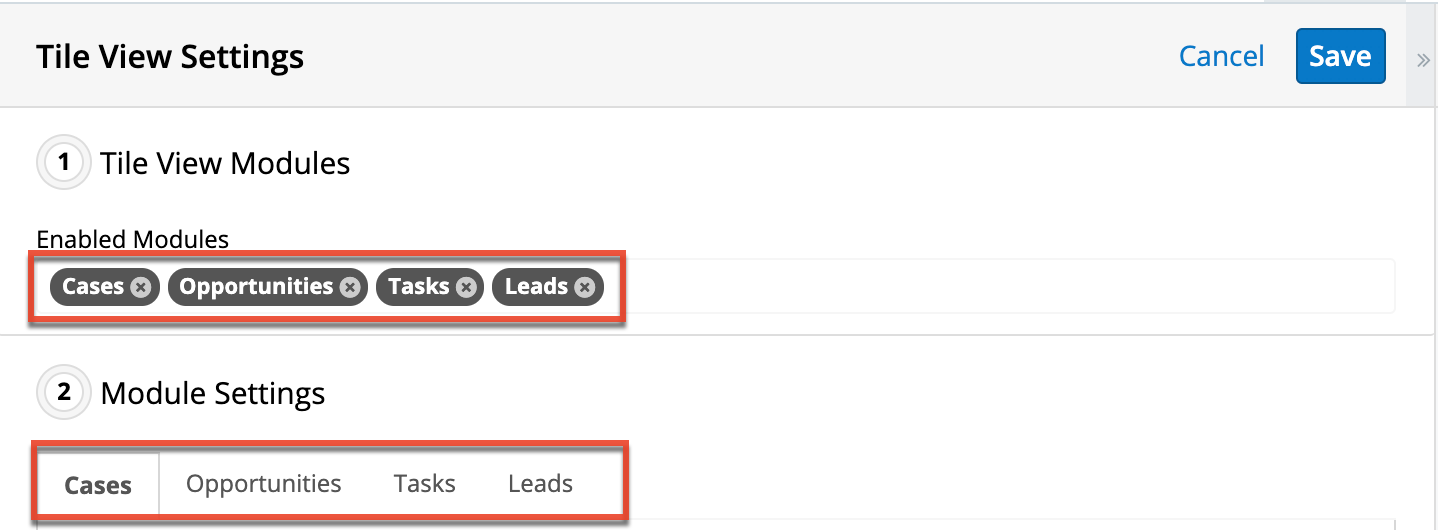This screenshot has width=1438, height=530.
Task: Remove the Opportunities module tag
Action: pos(349,287)
